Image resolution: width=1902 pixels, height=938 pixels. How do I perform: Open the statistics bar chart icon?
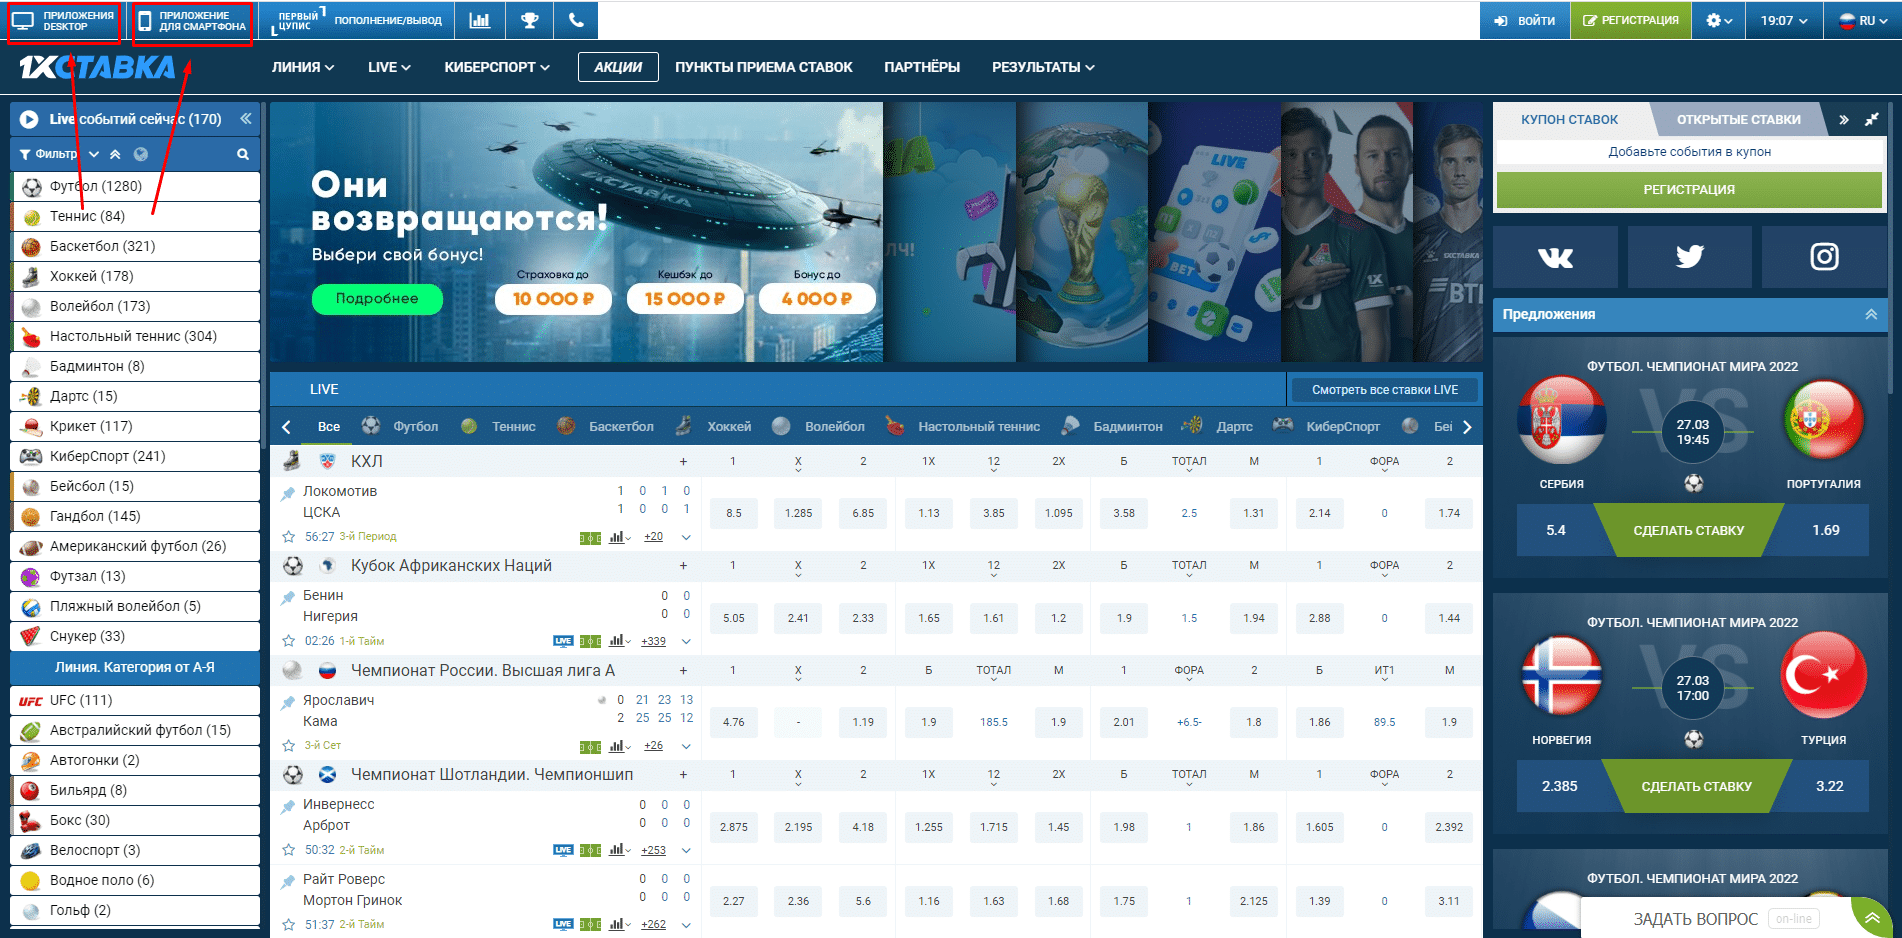pyautogui.click(x=480, y=20)
